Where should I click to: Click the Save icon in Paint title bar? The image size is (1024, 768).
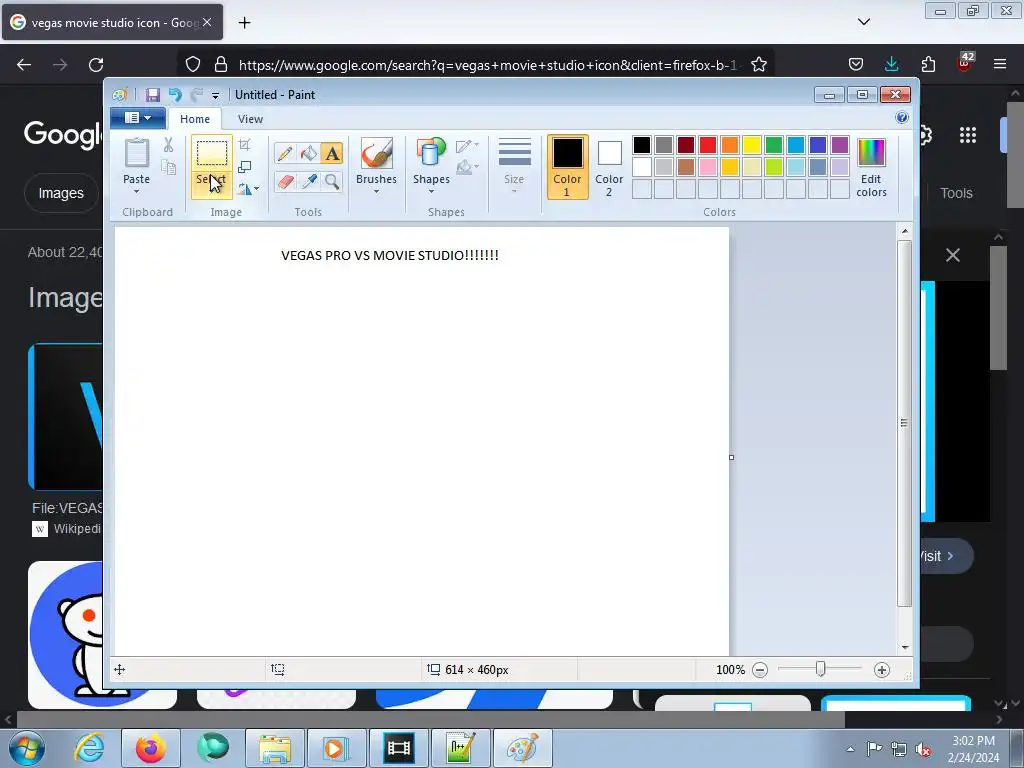pos(153,95)
